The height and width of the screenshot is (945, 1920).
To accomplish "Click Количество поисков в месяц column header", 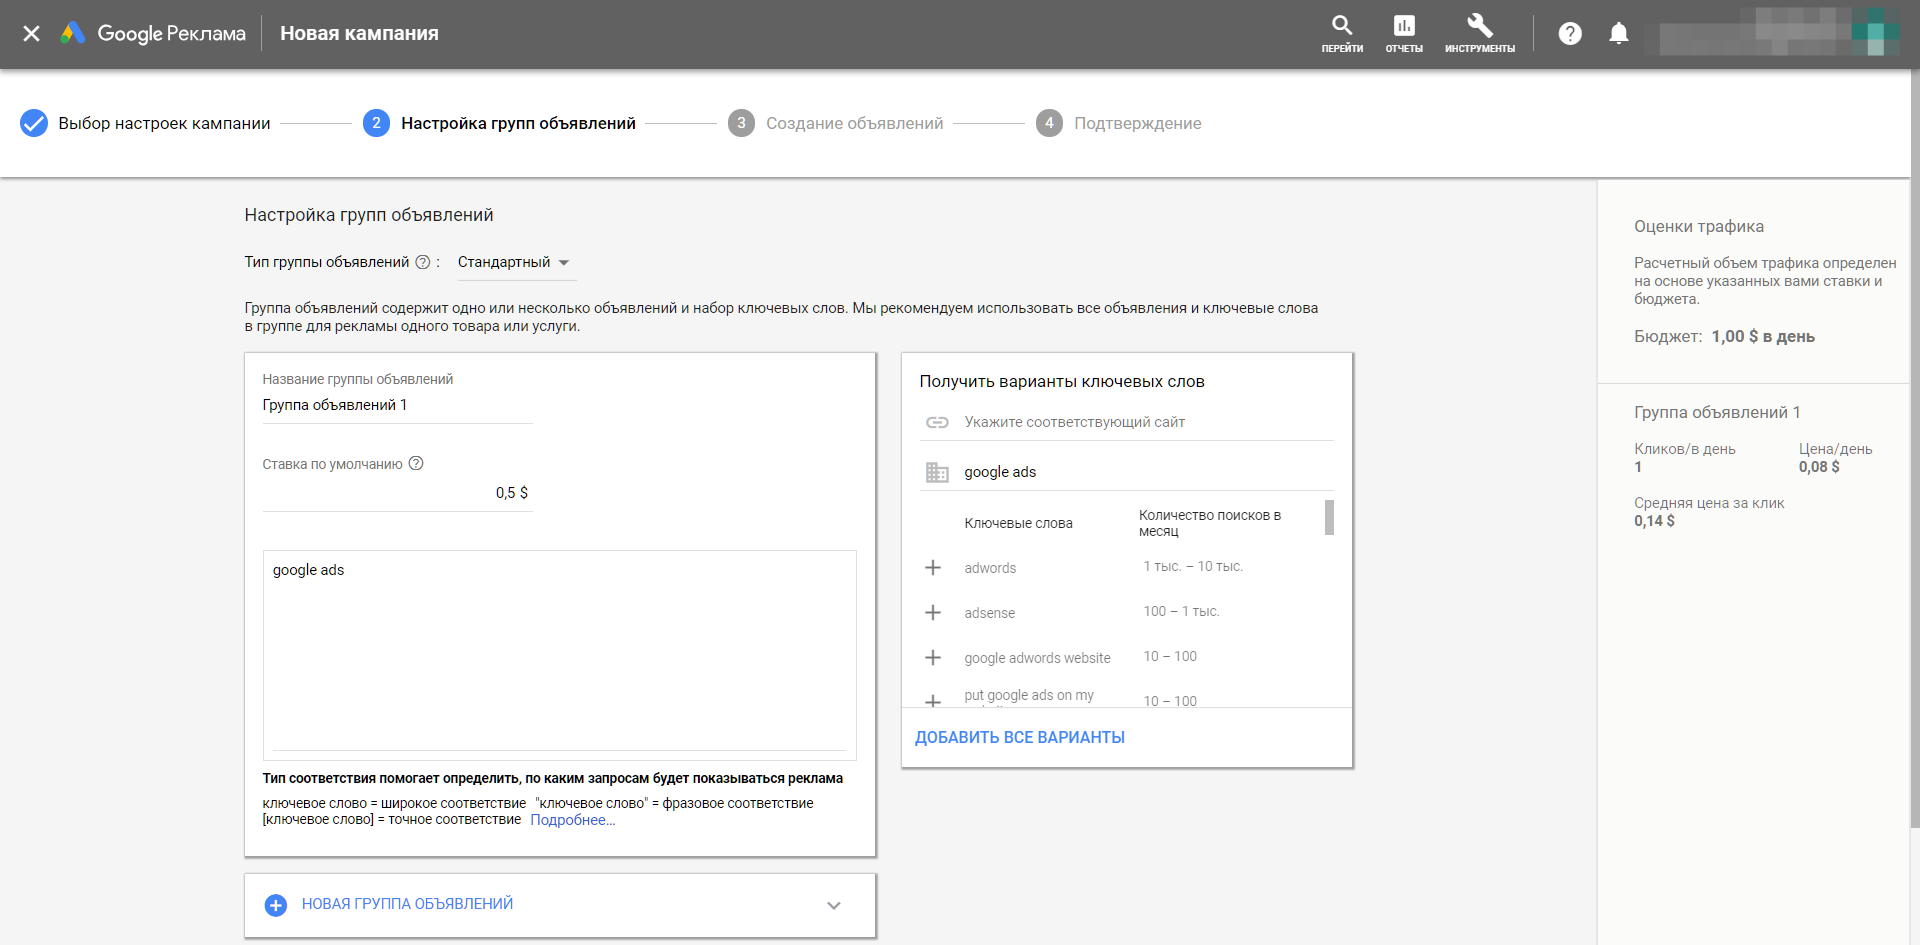I will tap(1210, 523).
